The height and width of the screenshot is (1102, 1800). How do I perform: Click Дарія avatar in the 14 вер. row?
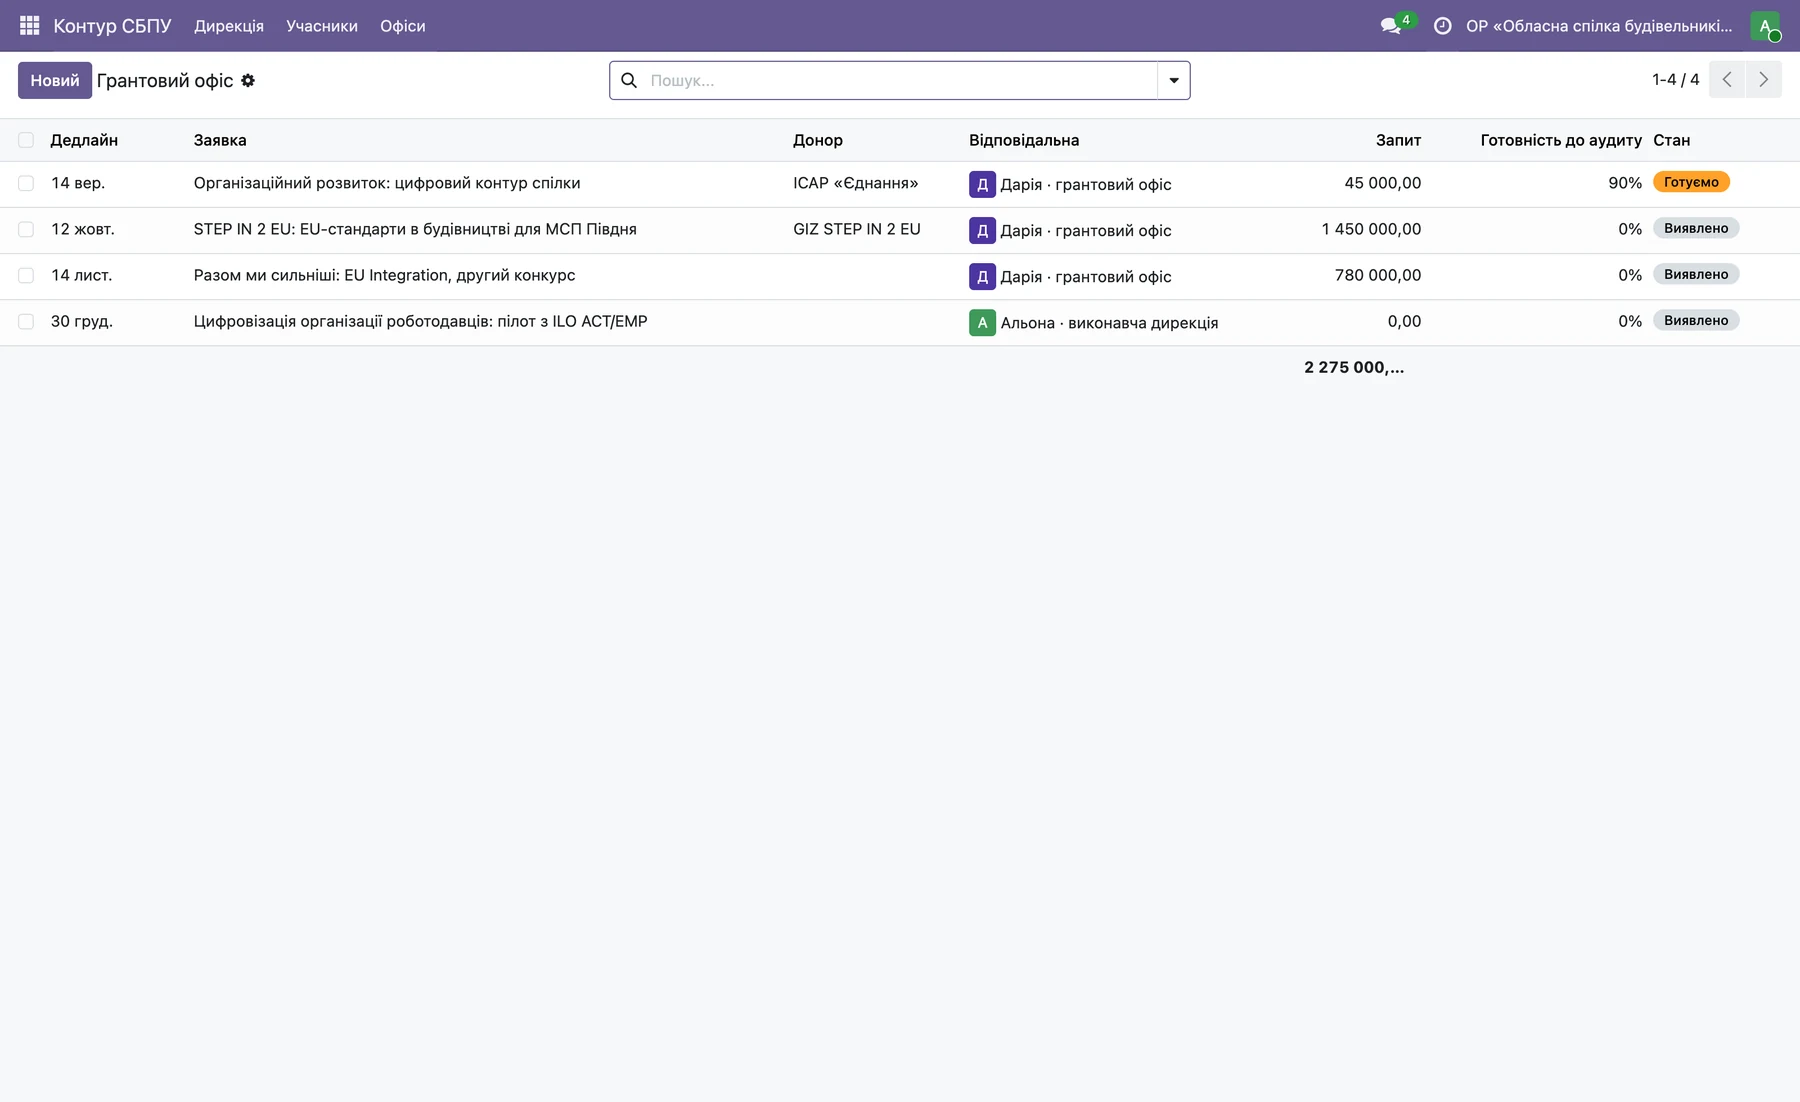click(982, 184)
